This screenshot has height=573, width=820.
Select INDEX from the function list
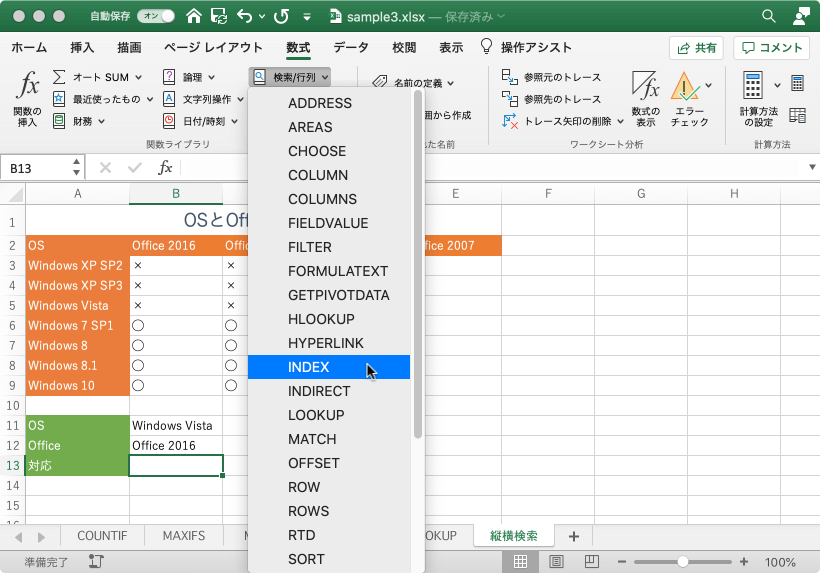(329, 367)
